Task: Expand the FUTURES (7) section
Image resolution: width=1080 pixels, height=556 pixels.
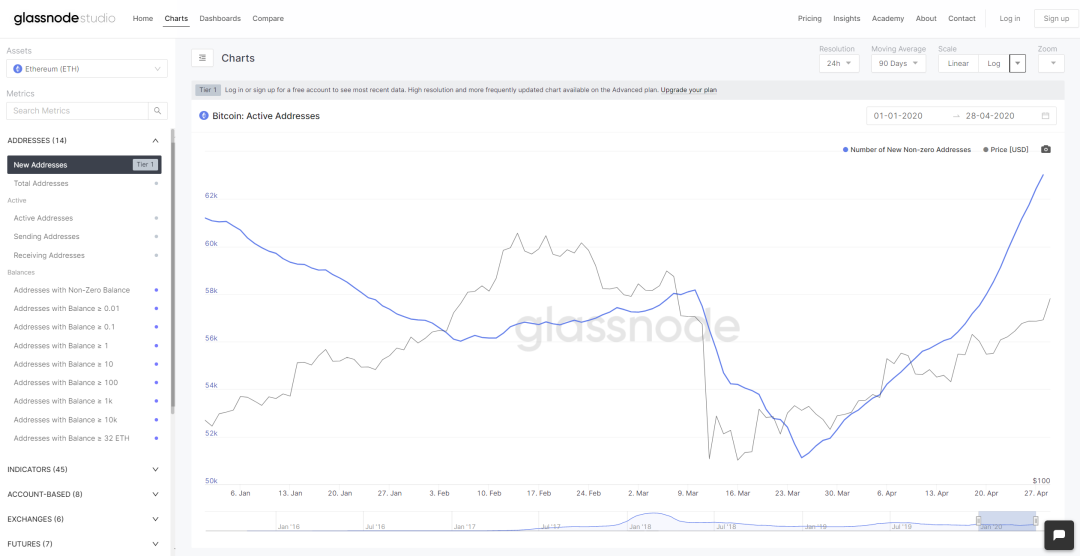Action: click(x=83, y=544)
